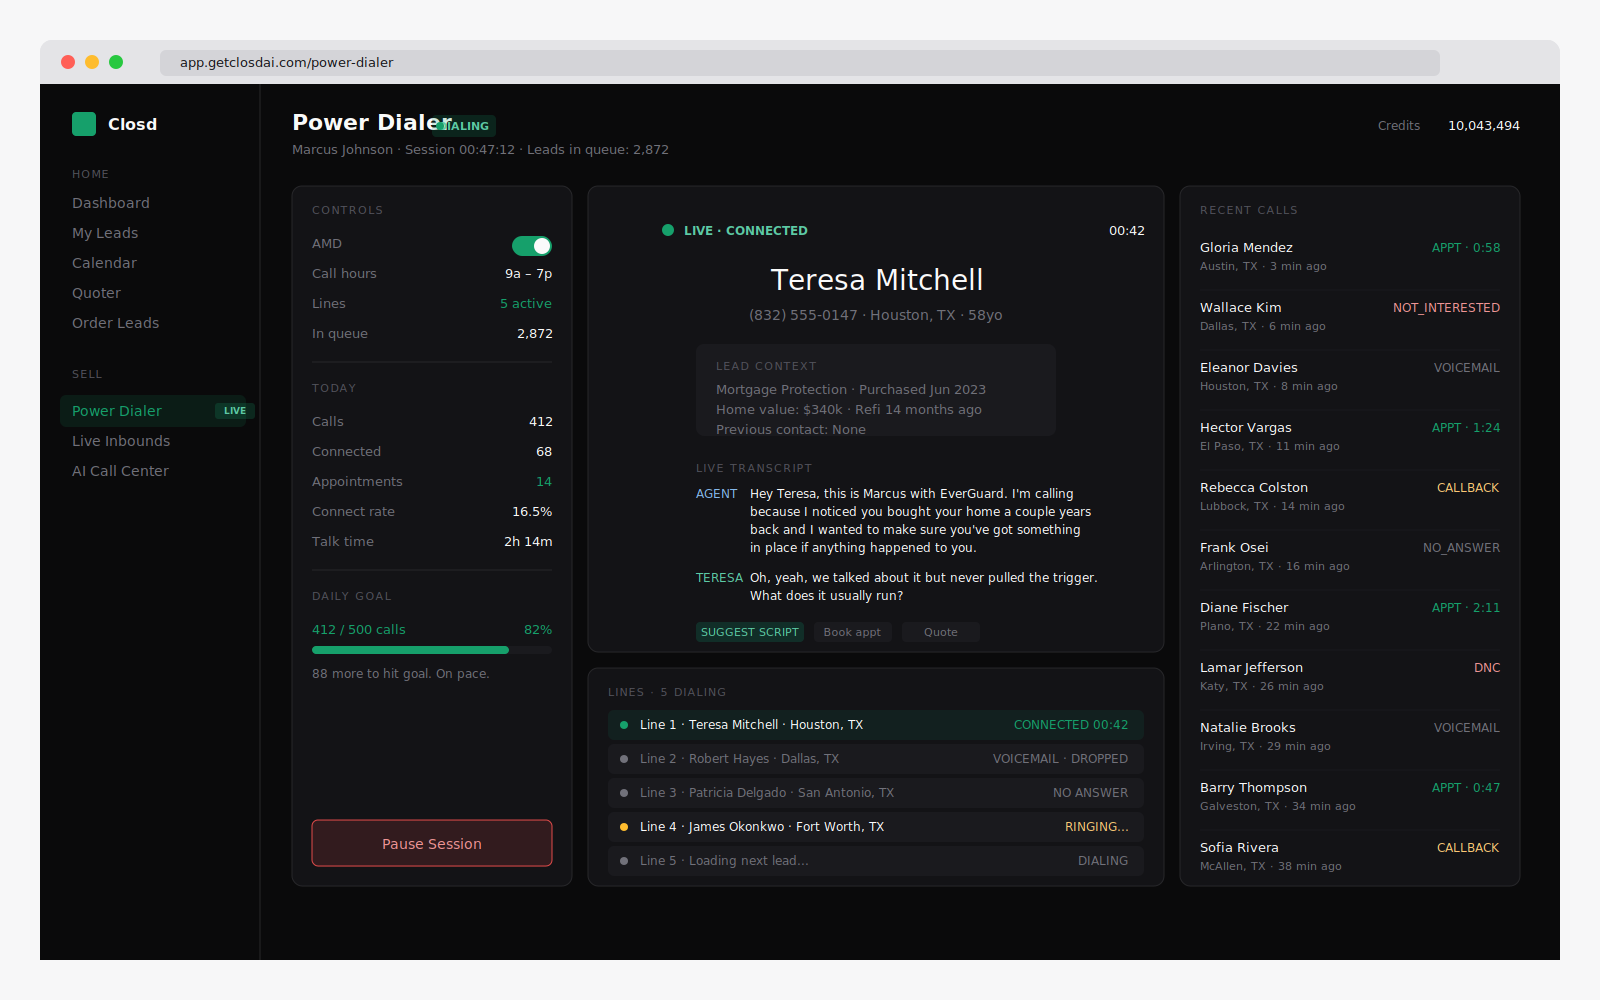Open Gloria Mendez recent call entry

click(1349, 257)
